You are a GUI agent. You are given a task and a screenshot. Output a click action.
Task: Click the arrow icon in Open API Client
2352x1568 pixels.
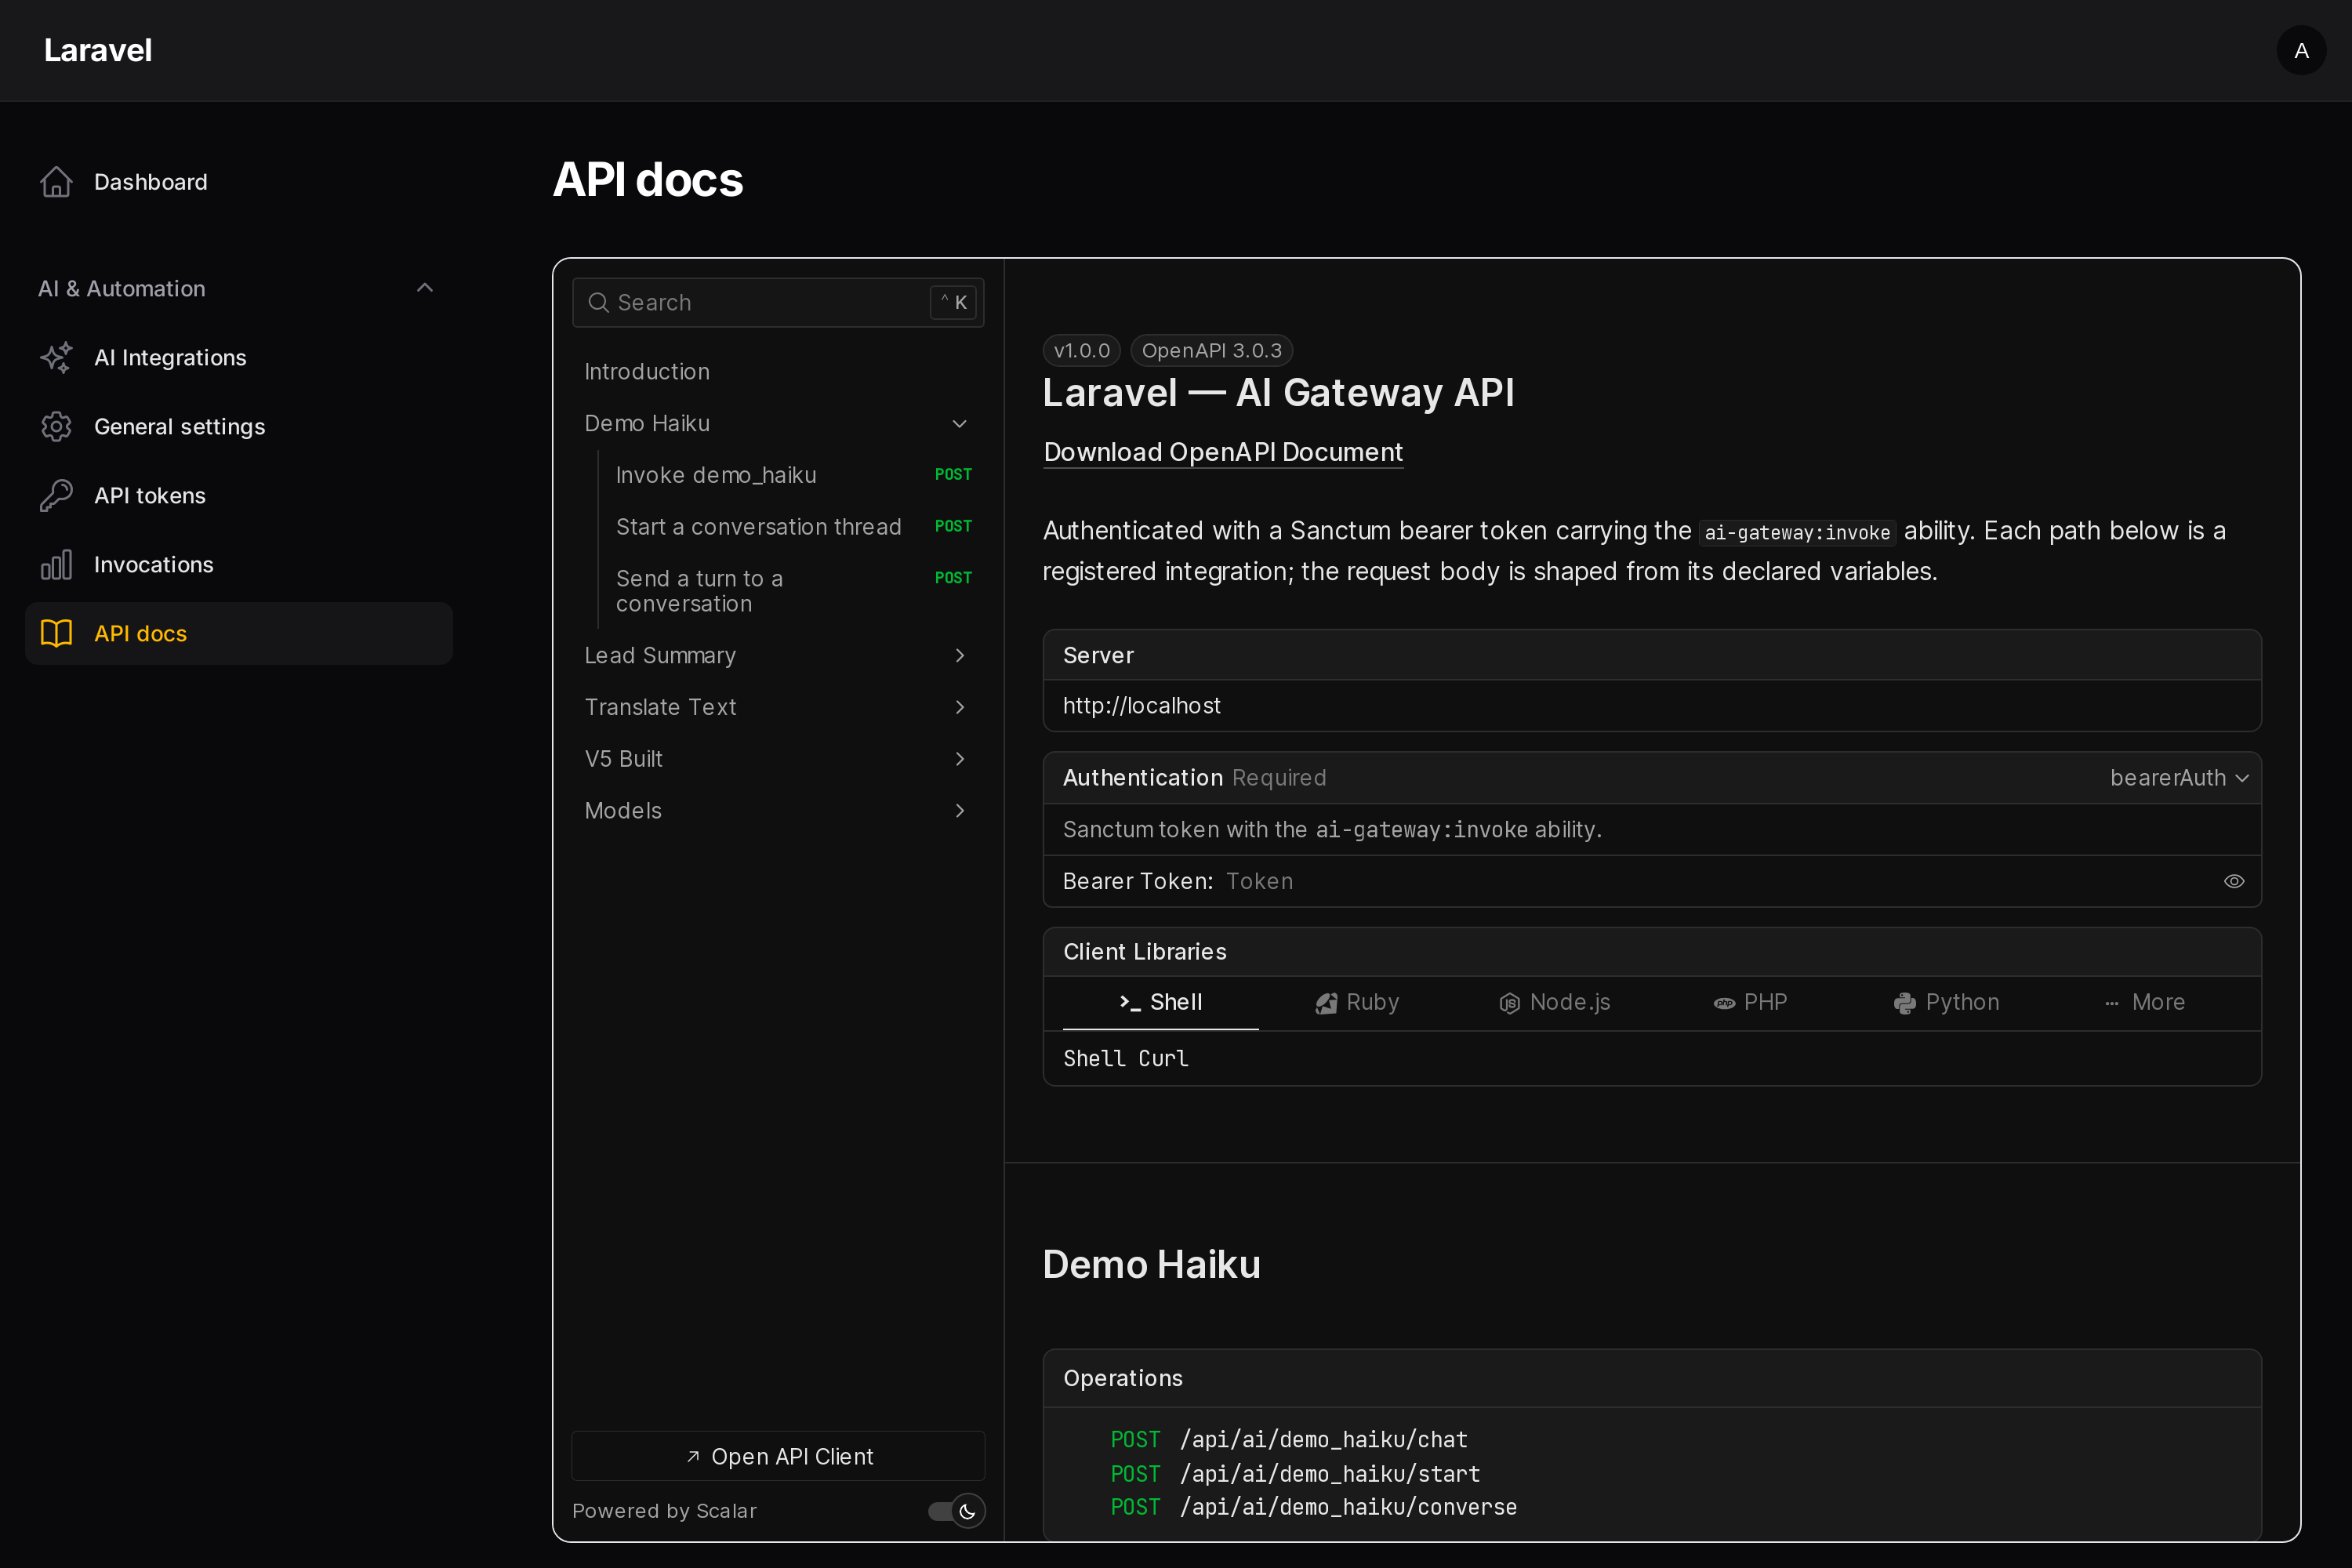693,1456
